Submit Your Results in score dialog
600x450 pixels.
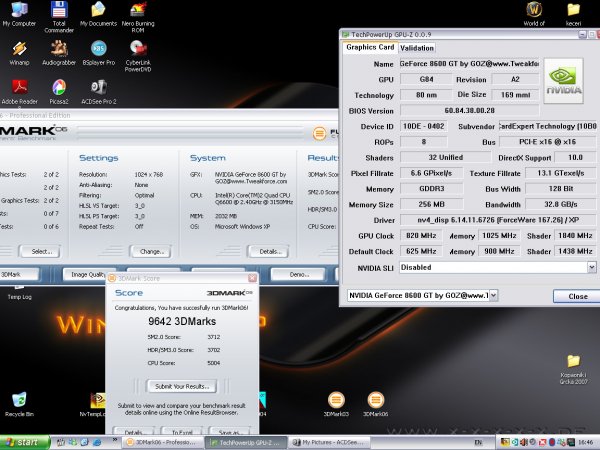tap(182, 386)
